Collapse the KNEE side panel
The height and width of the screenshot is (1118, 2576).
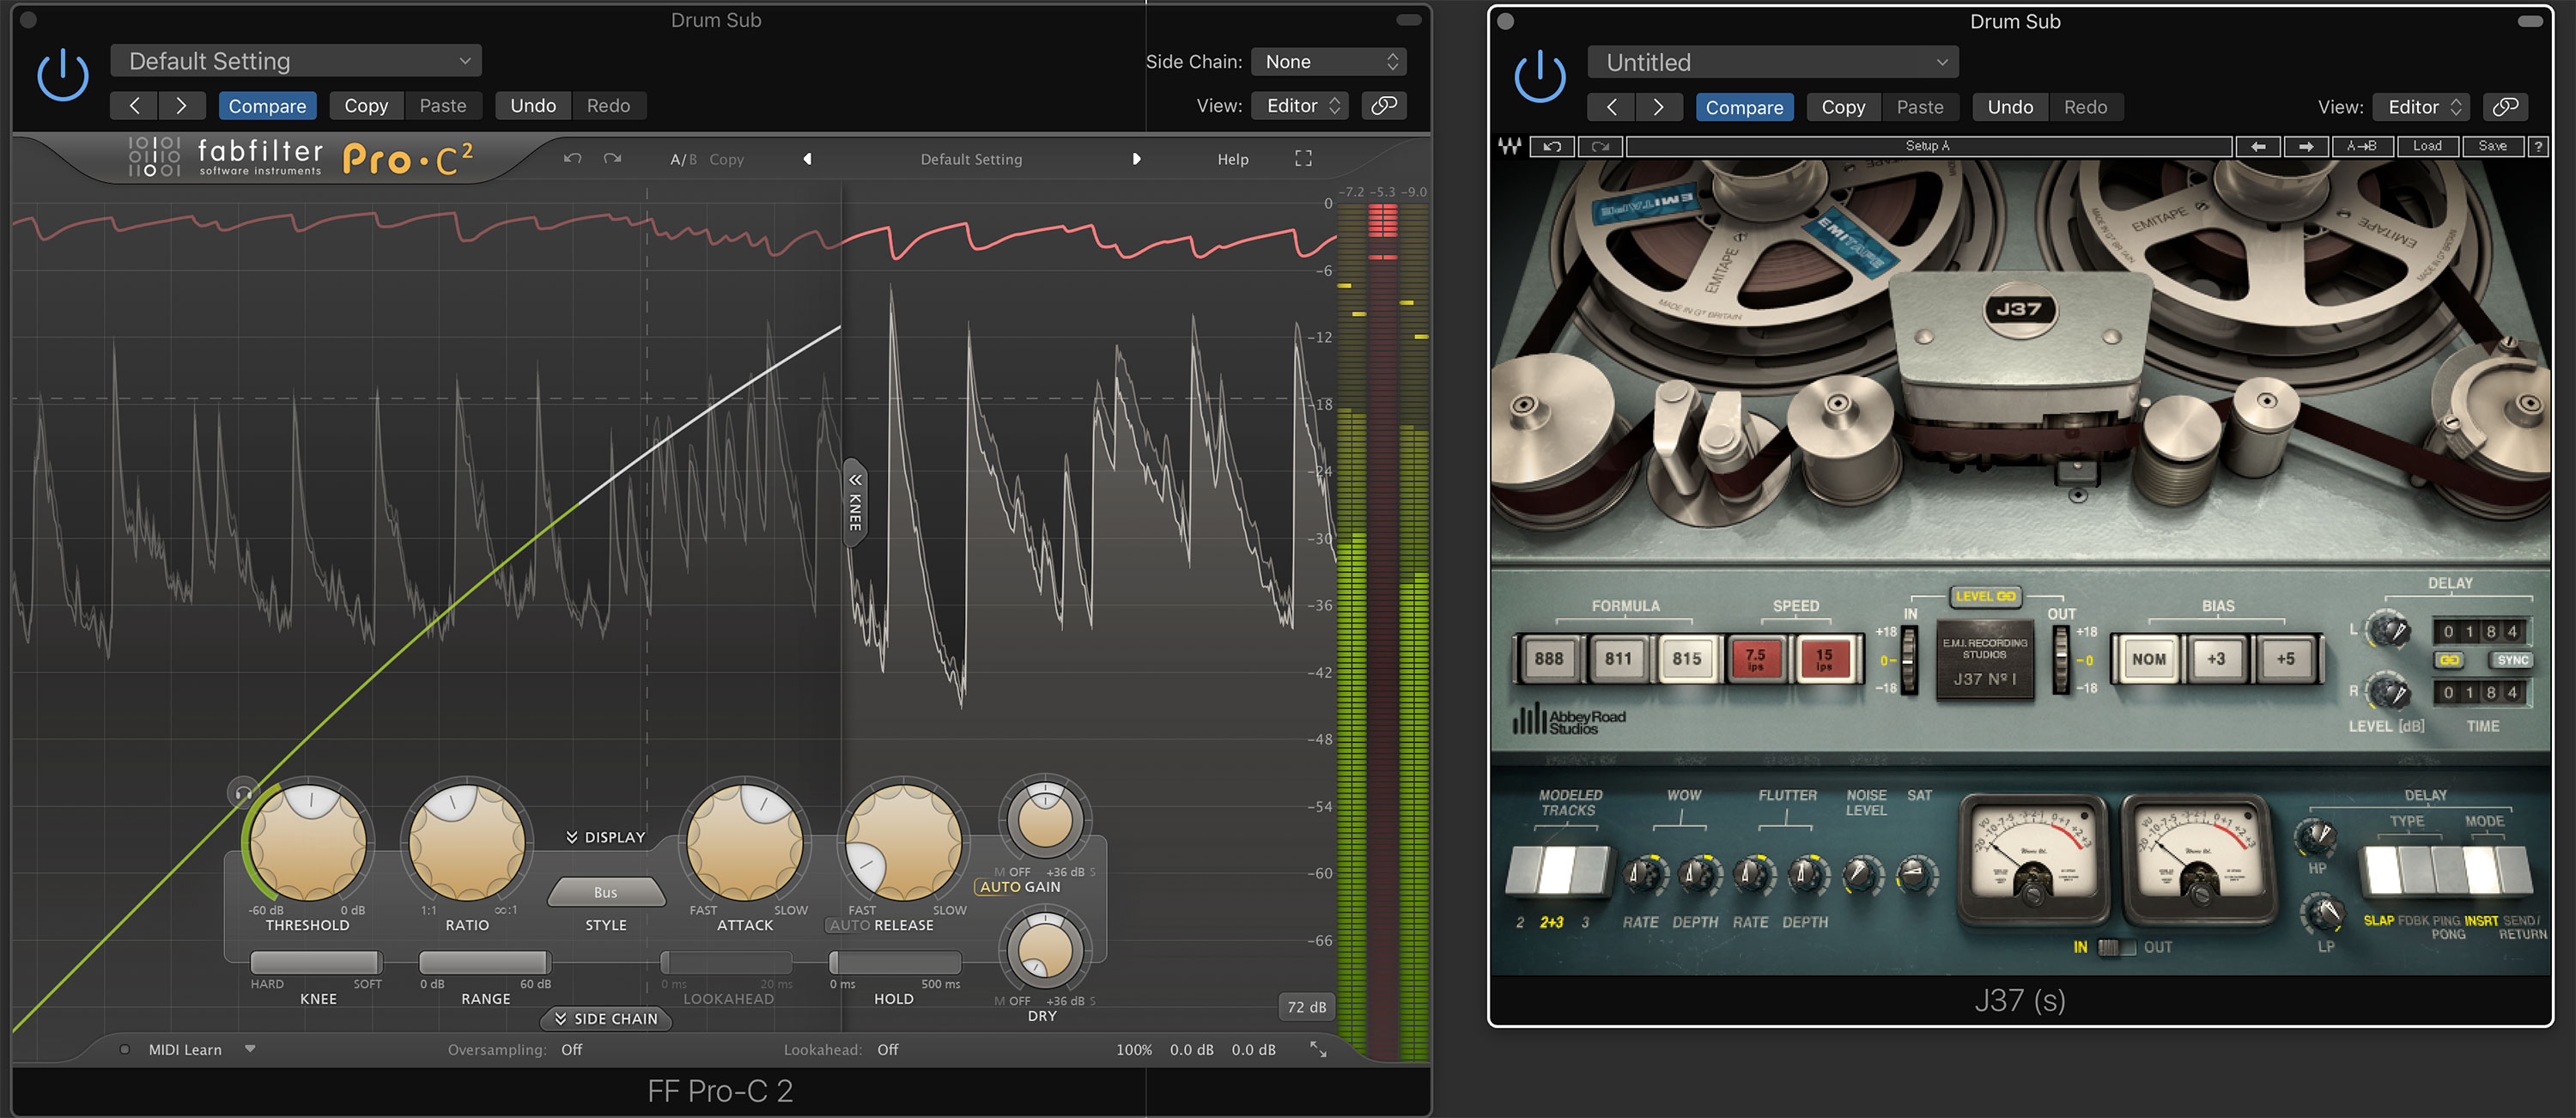point(855,502)
